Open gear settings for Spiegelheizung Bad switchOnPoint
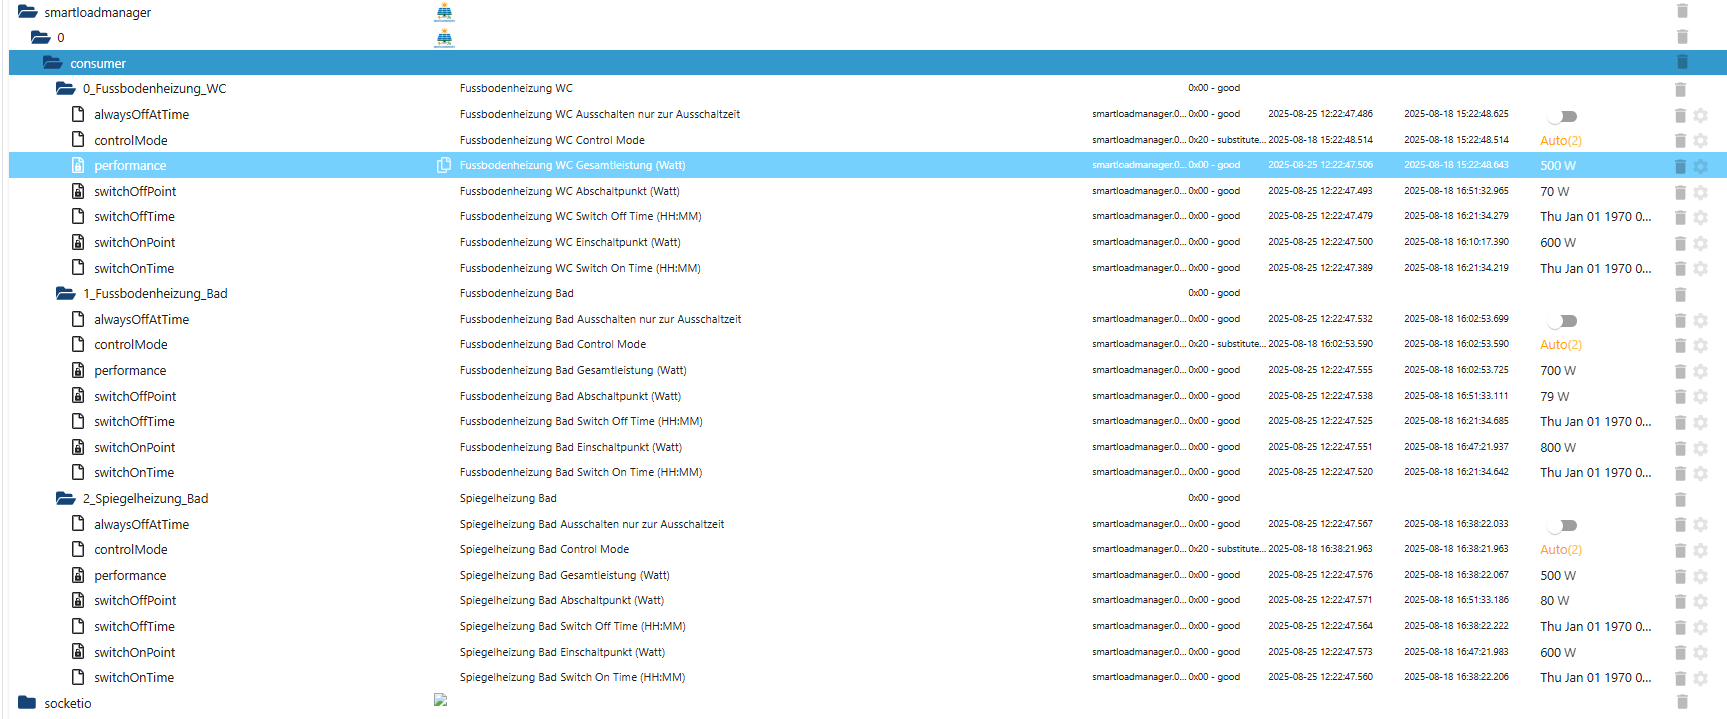1727x719 pixels. click(x=1701, y=653)
